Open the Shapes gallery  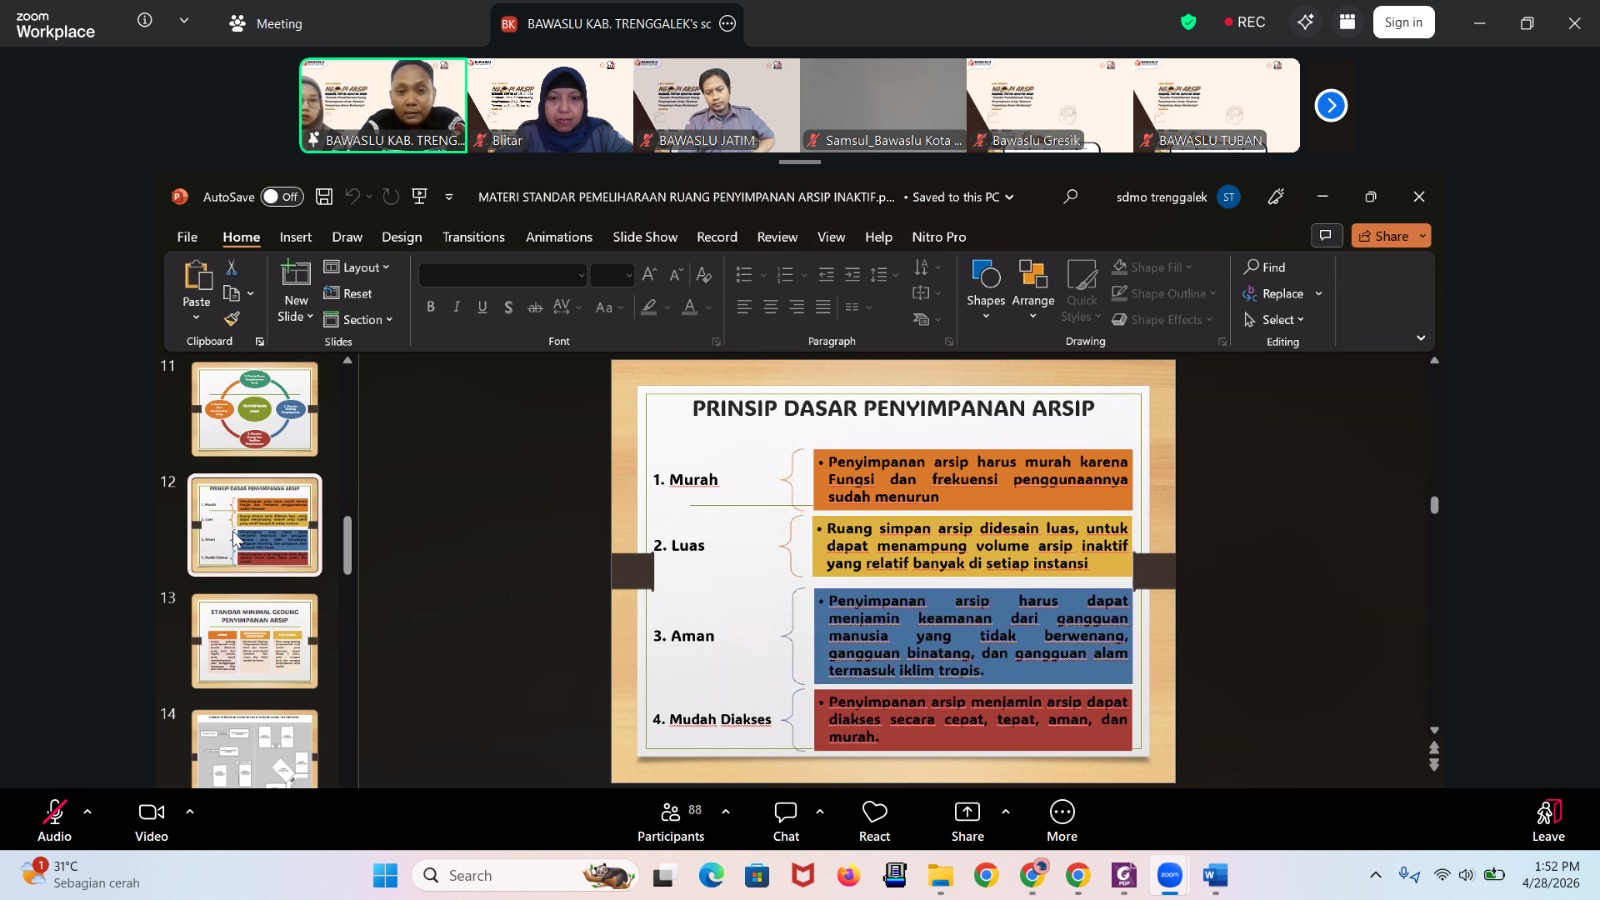(985, 290)
